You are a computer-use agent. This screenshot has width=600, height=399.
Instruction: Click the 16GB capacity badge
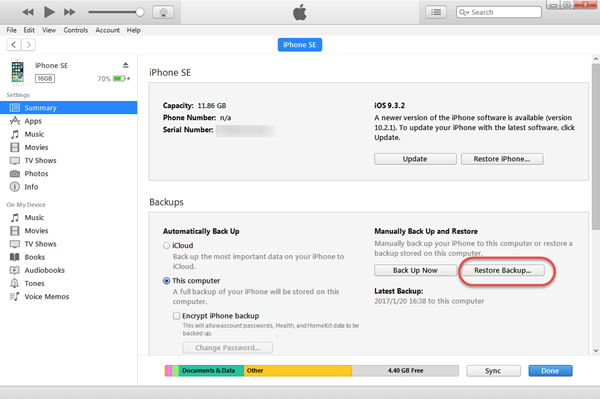(45, 78)
